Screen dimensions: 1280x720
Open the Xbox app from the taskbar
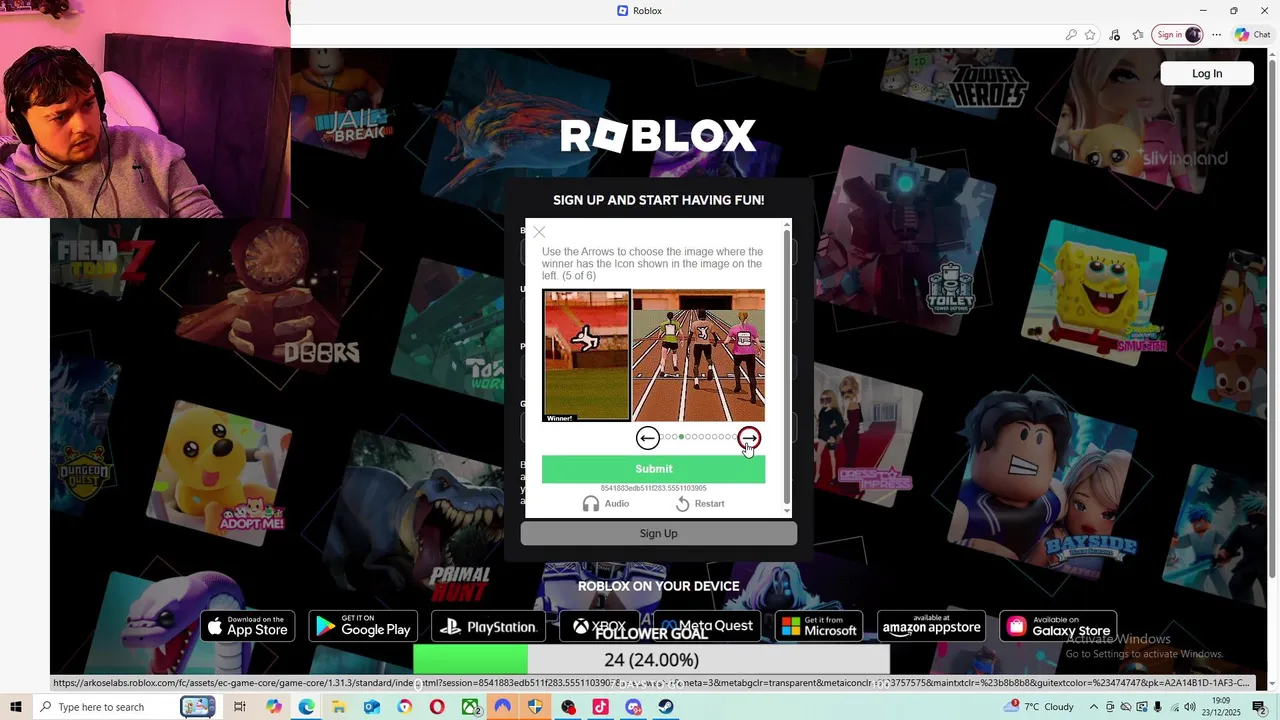pyautogui.click(x=470, y=707)
